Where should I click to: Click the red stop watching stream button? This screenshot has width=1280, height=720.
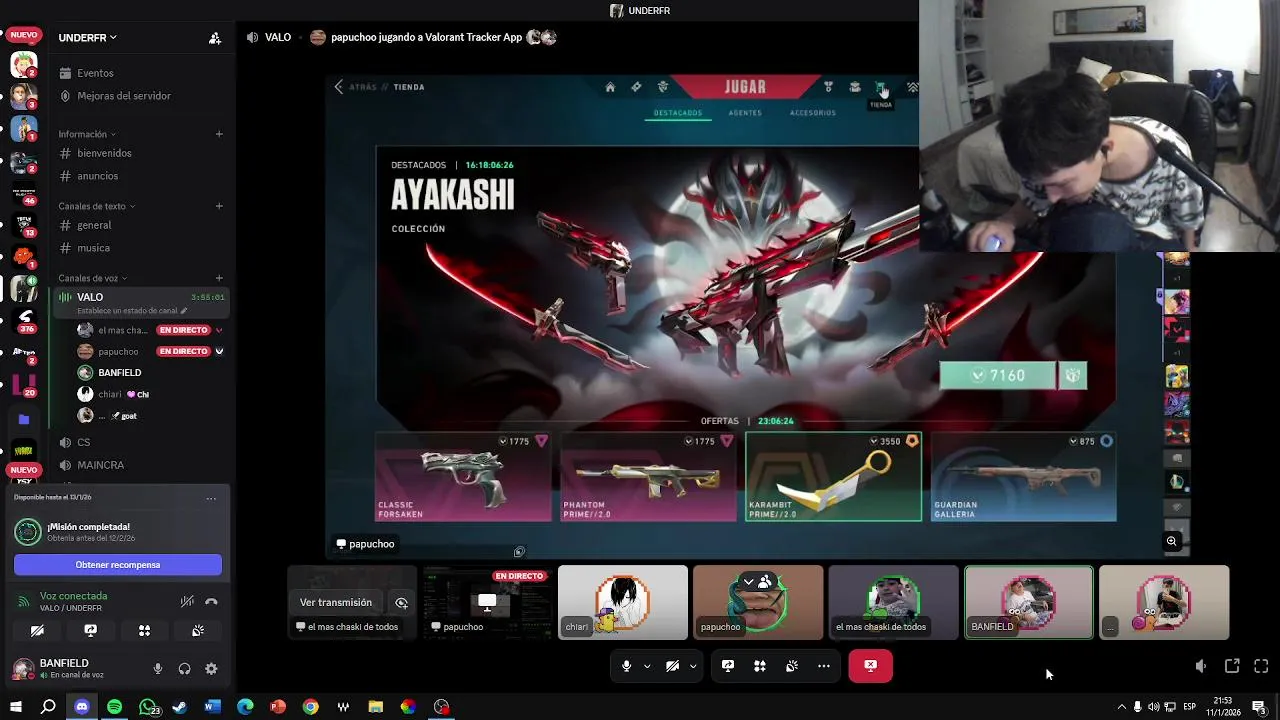tap(871, 666)
